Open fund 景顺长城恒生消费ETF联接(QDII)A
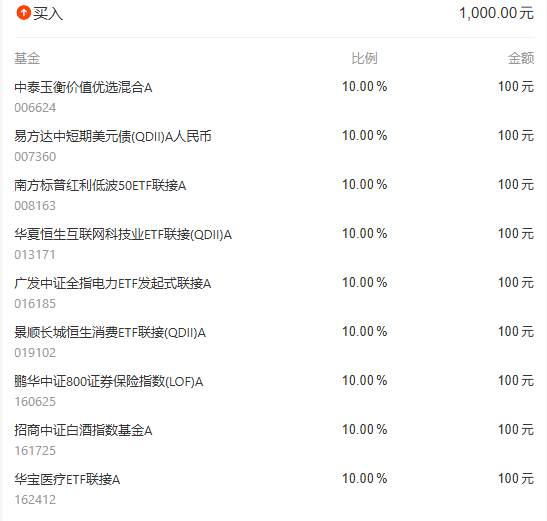 [x=110, y=332]
